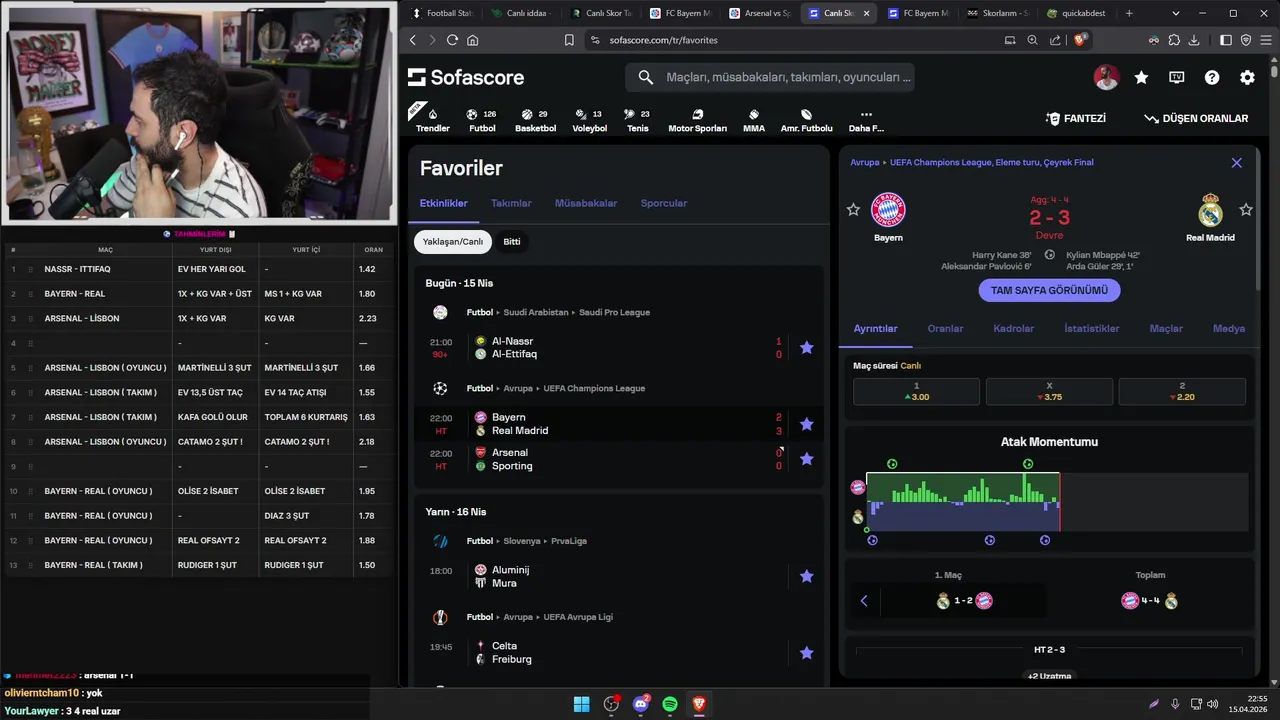Switch to the quickabdest browser tab
The image size is (1280, 720).
pyautogui.click(x=1077, y=13)
